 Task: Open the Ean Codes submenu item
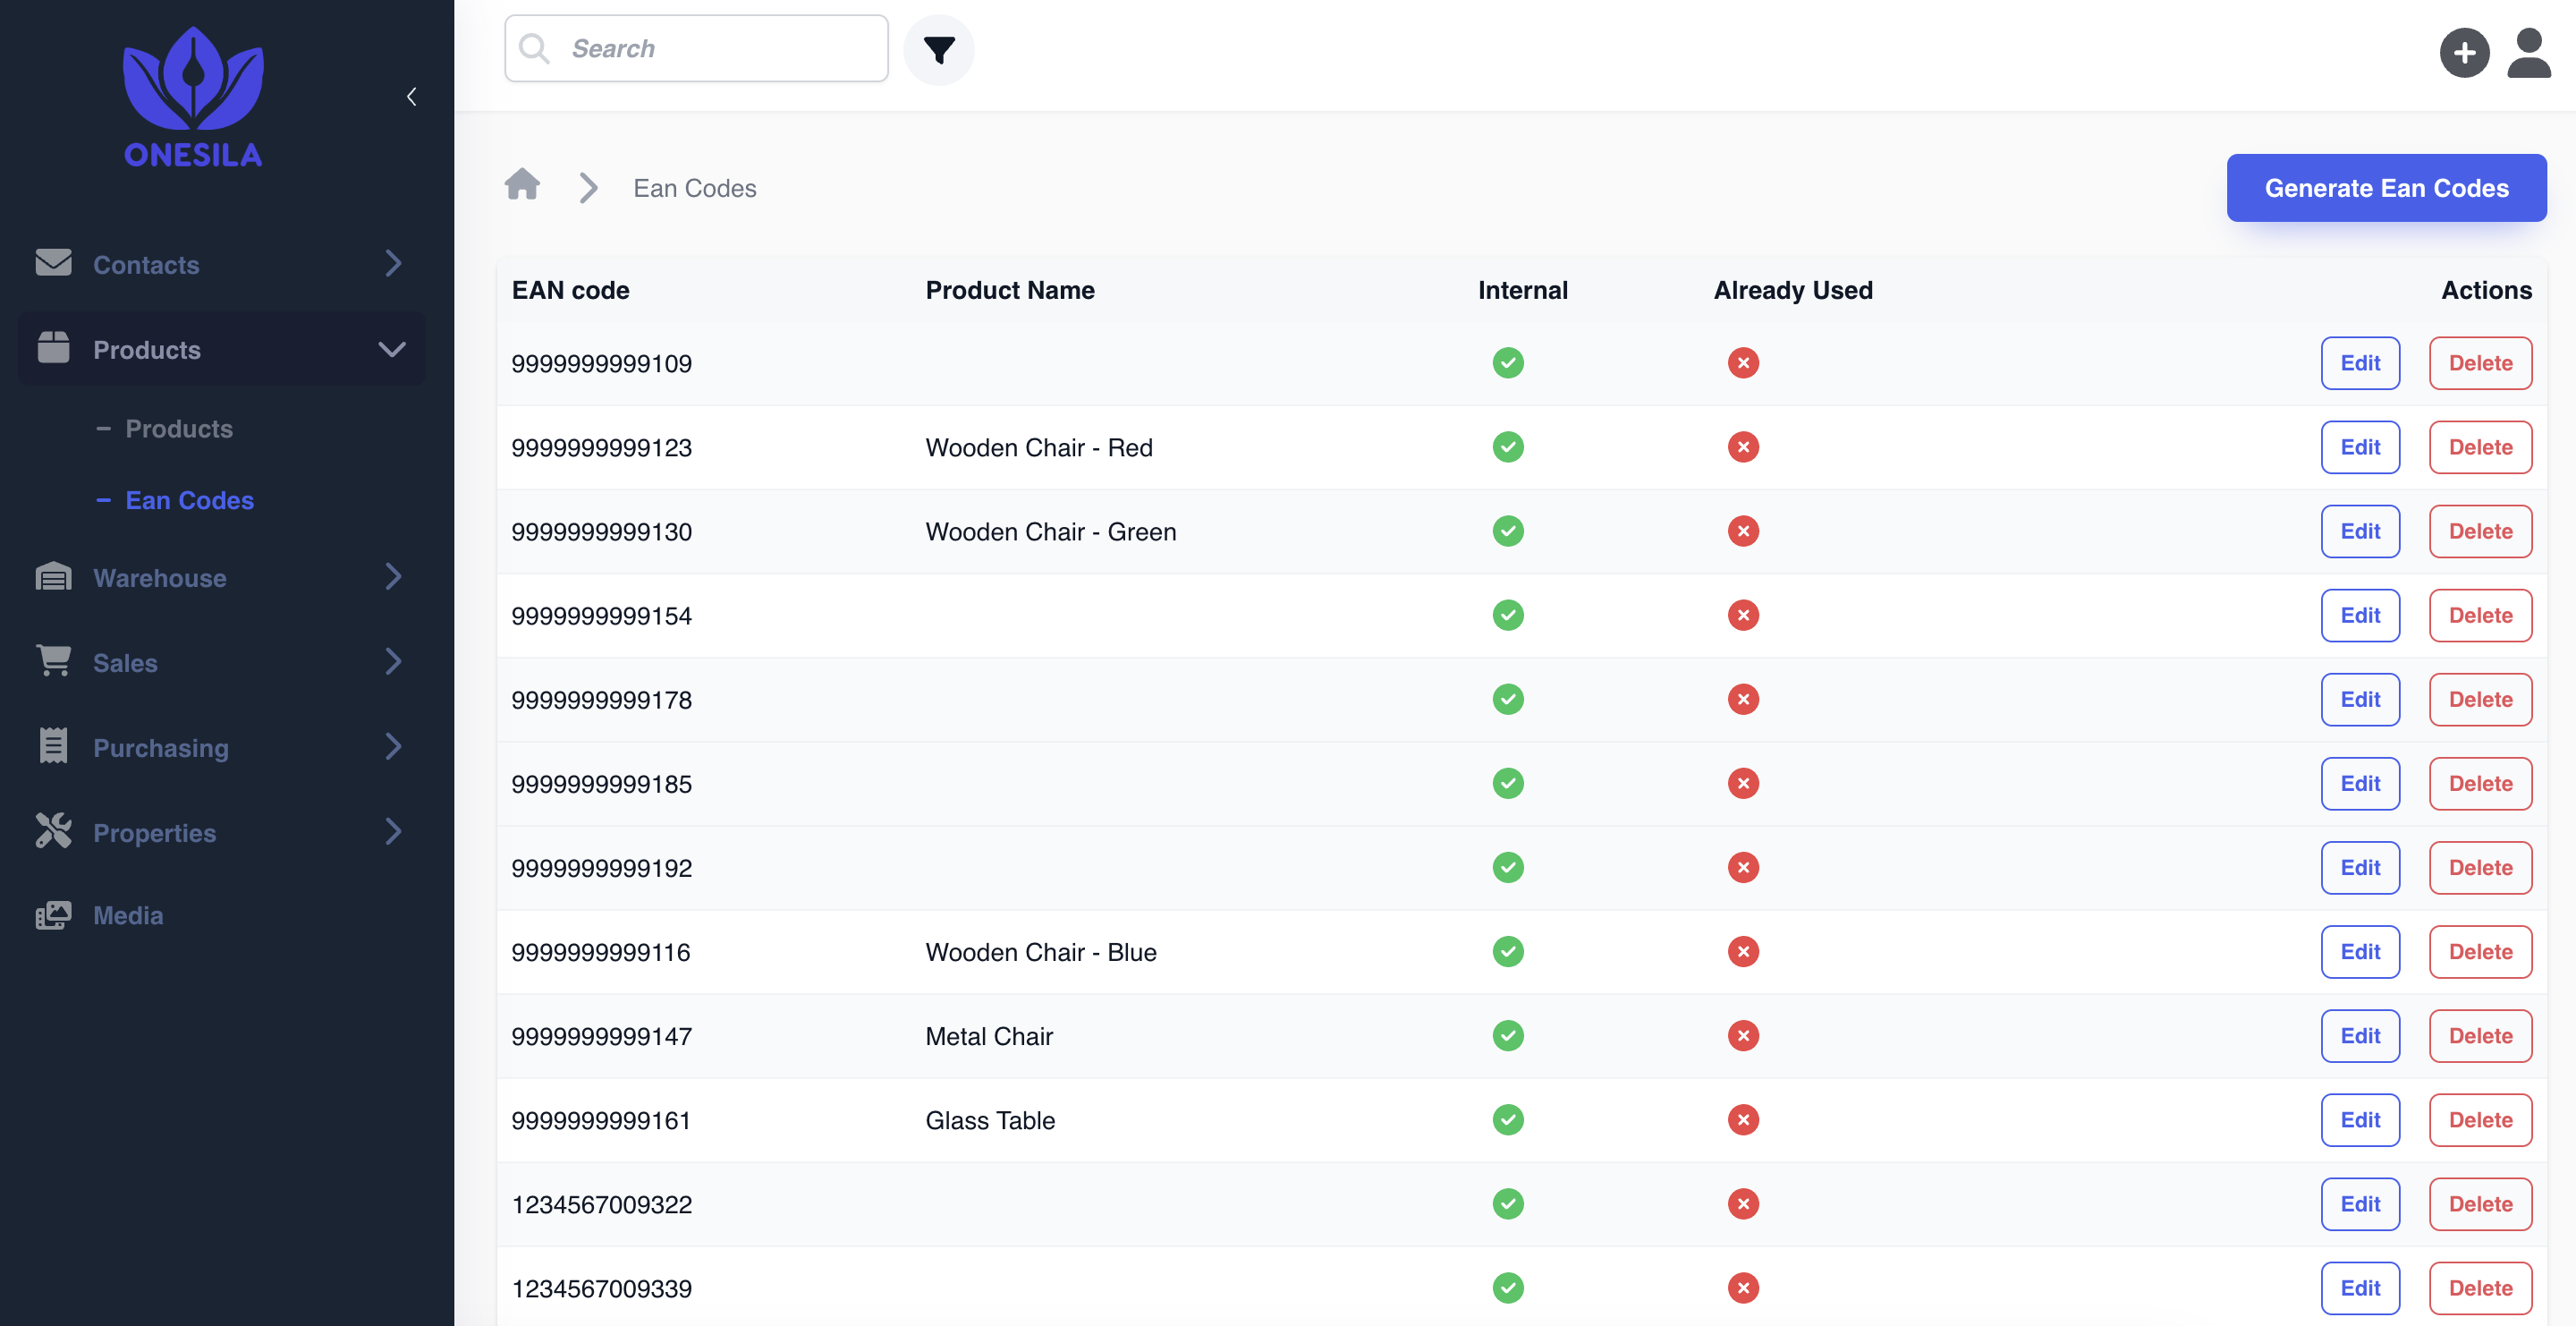(189, 500)
